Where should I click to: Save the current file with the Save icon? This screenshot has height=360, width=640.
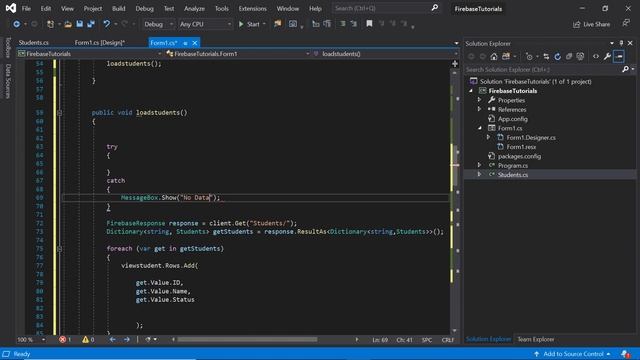(x=79, y=24)
